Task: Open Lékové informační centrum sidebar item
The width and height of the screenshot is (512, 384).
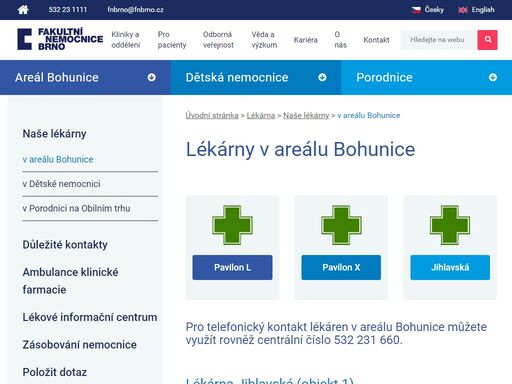Action: [x=90, y=317]
